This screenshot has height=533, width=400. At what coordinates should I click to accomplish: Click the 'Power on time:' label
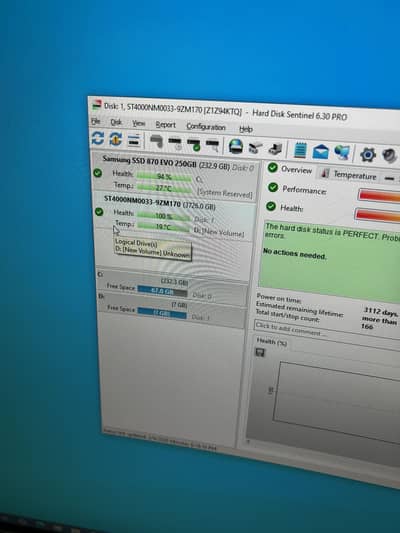[279, 298]
